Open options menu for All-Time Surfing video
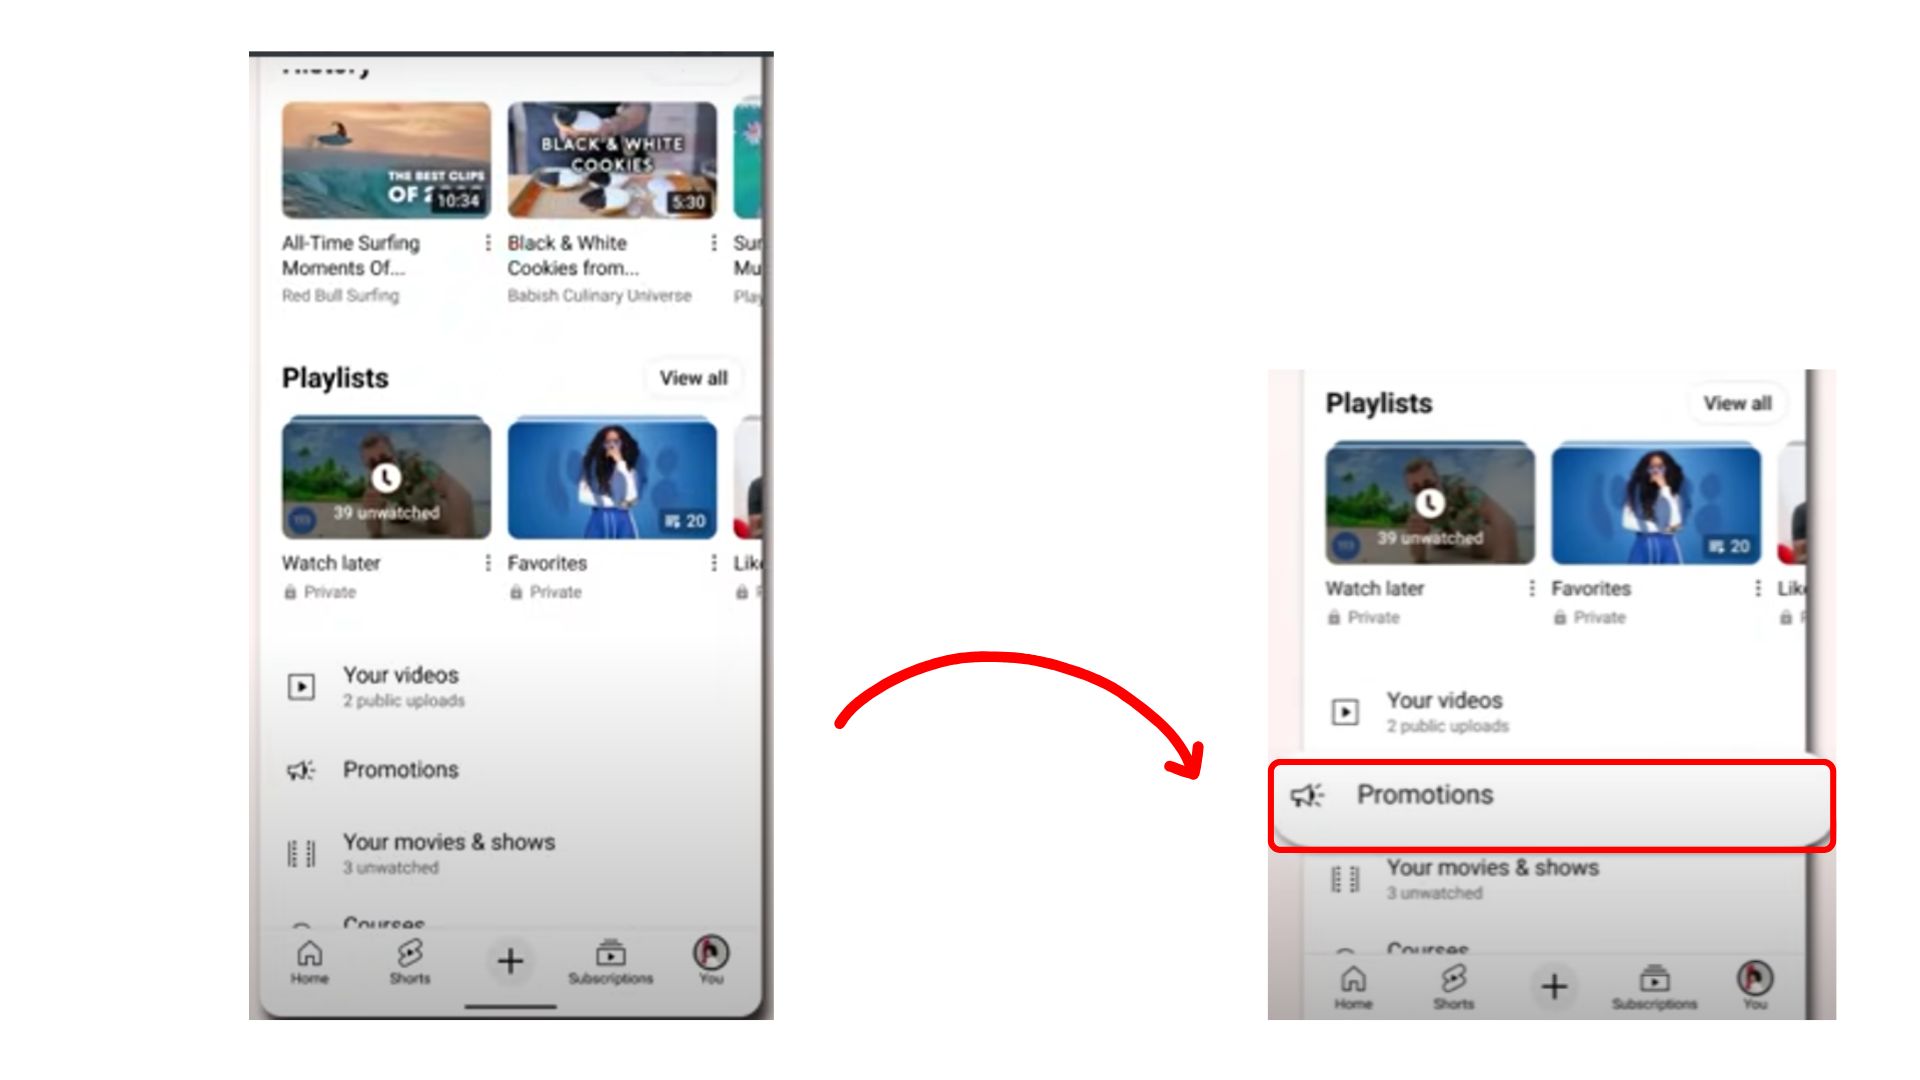1920x1080 pixels. click(x=487, y=243)
